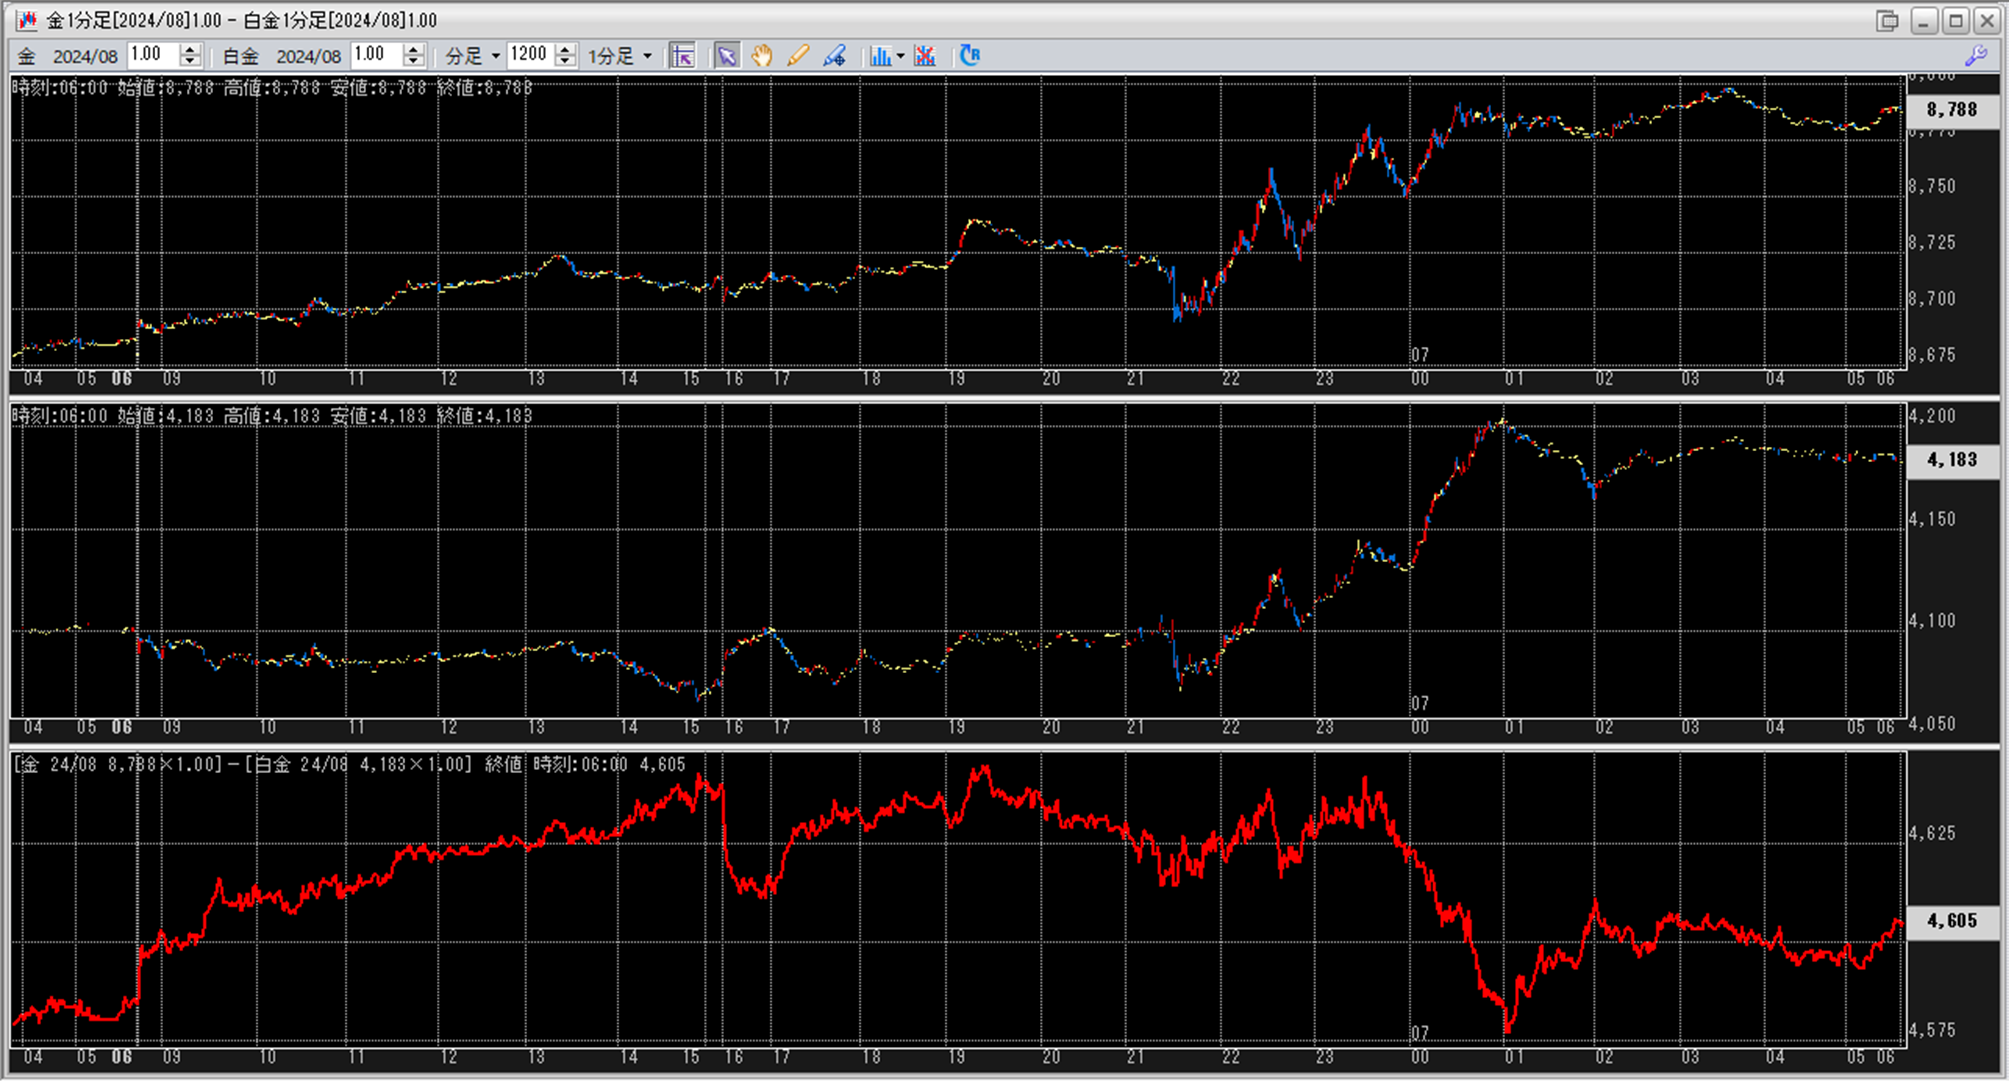
Task: Click the bar chart indicator icon
Action: tap(880, 56)
